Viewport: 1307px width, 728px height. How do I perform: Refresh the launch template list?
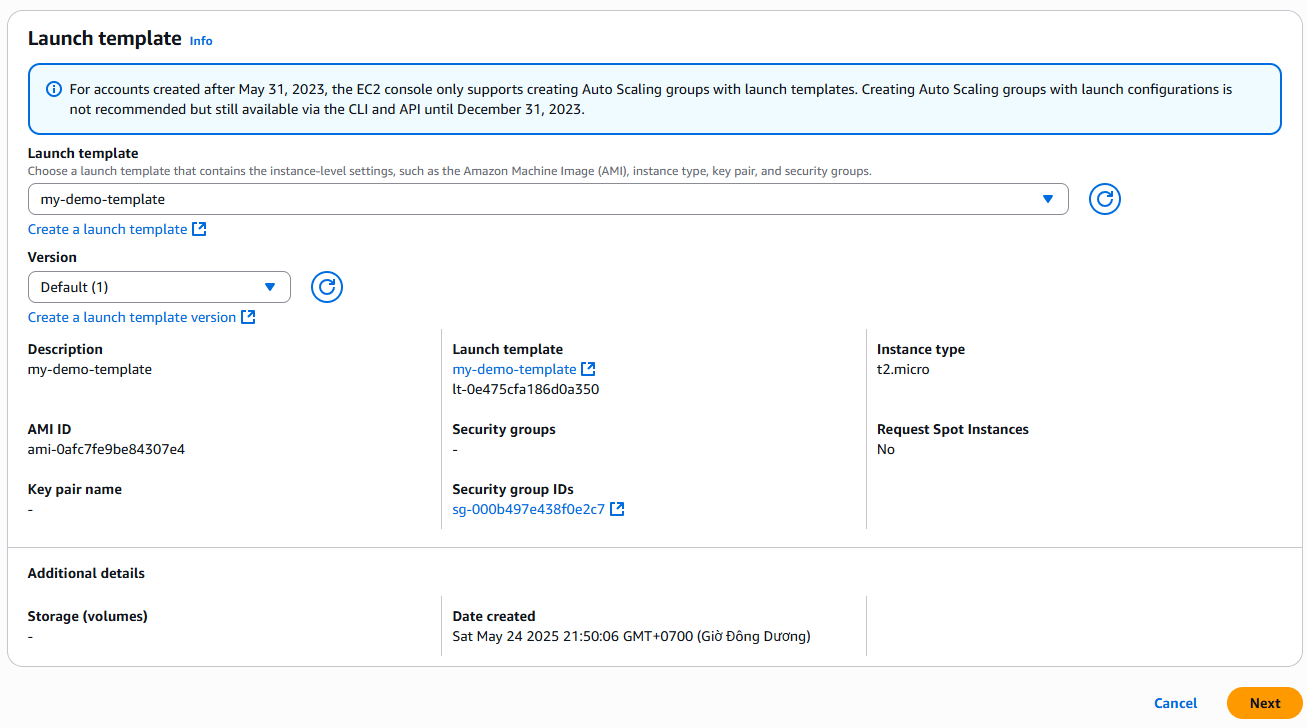1104,199
